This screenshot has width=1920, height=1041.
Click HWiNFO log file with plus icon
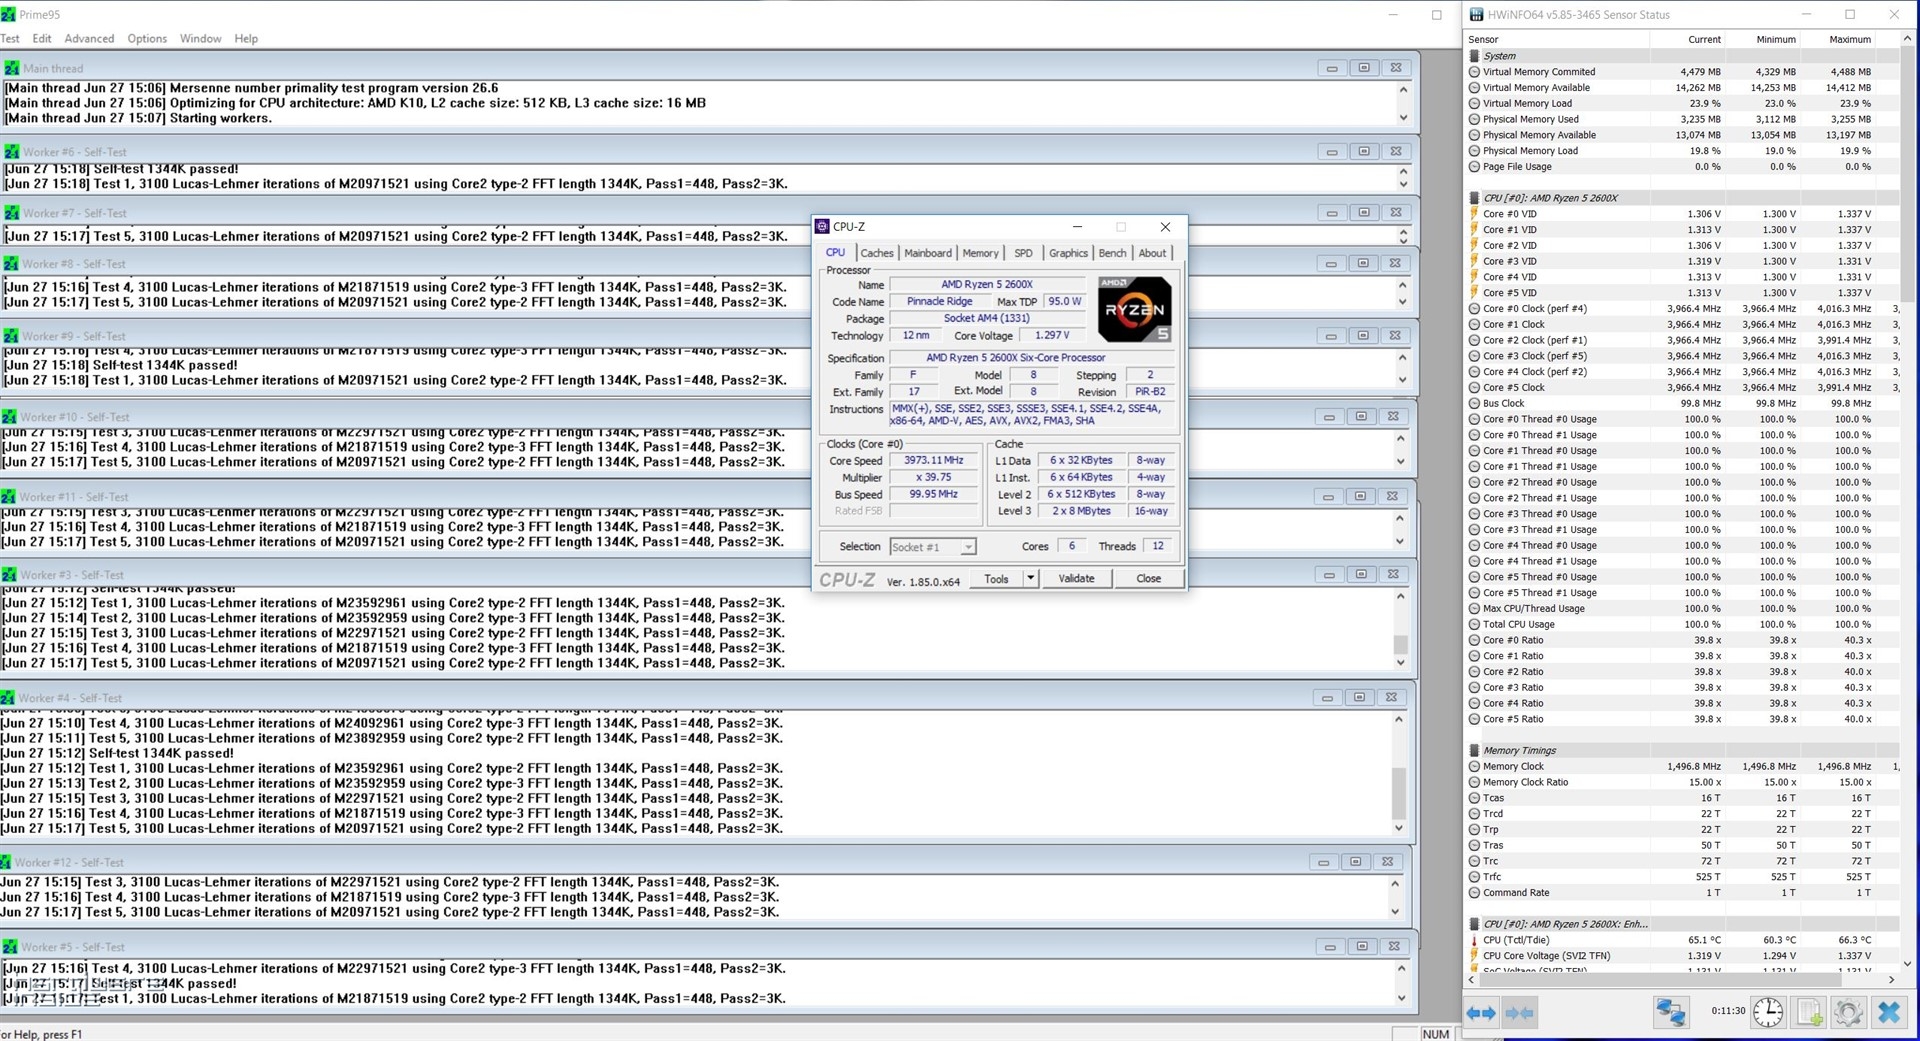pyautogui.click(x=1809, y=1012)
